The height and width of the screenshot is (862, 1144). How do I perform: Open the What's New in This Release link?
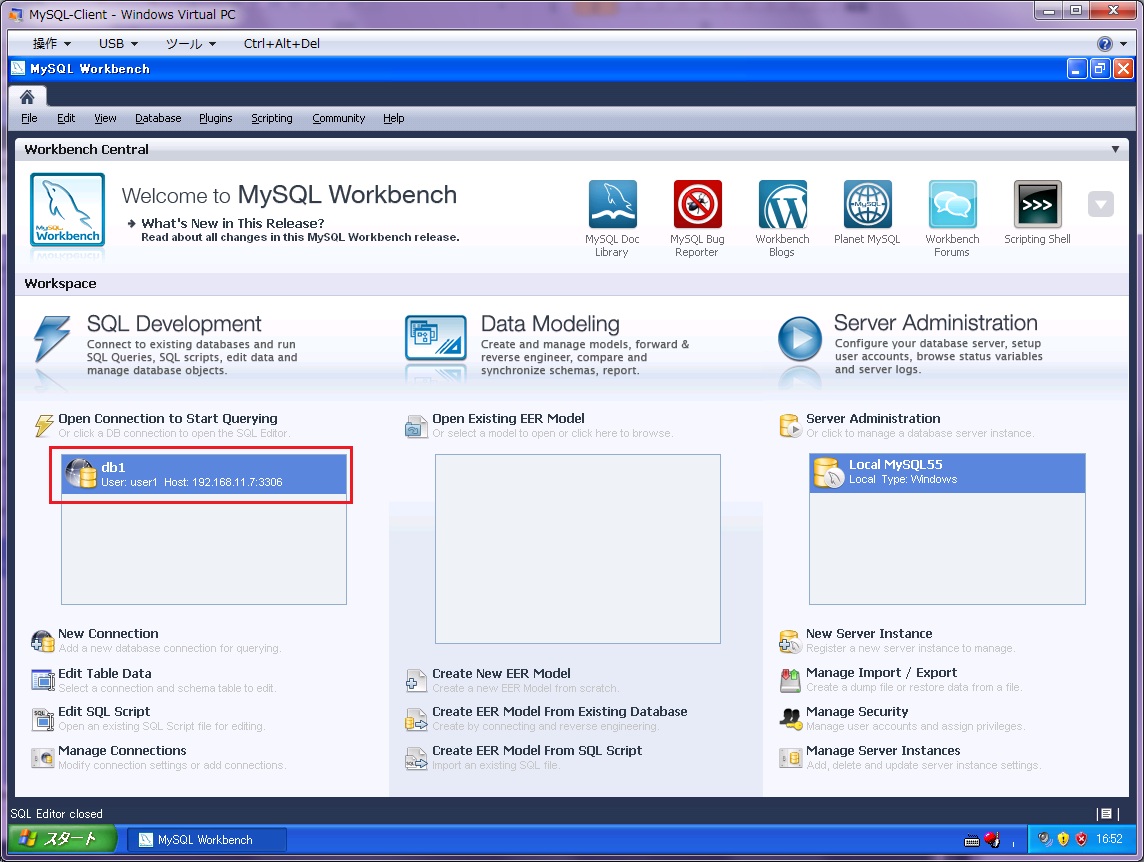pyautogui.click(x=233, y=223)
